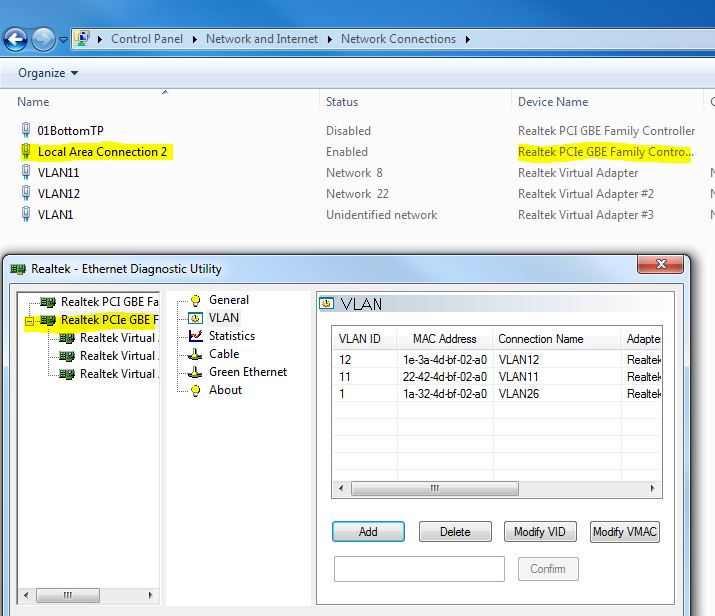Image resolution: width=715 pixels, height=616 pixels.
Task: Click Realtek Virtual Adapter #3 device name
Action: tap(585, 215)
